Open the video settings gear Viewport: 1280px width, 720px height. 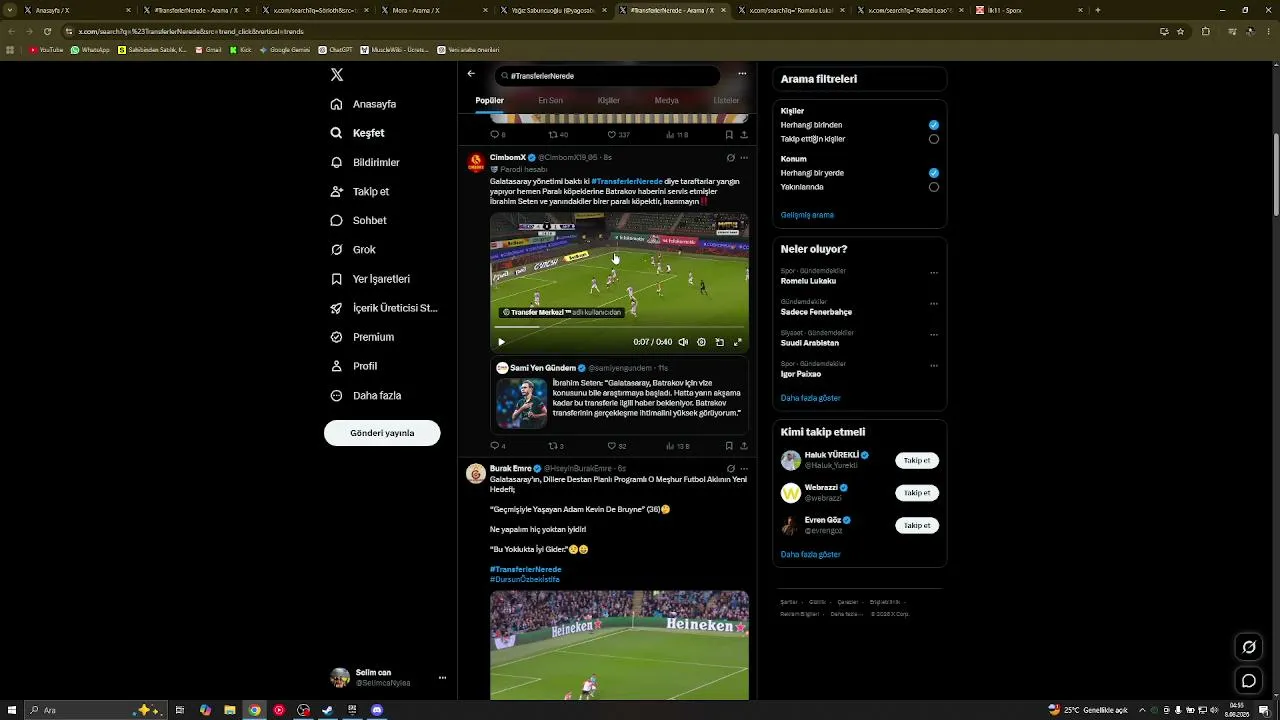701,342
